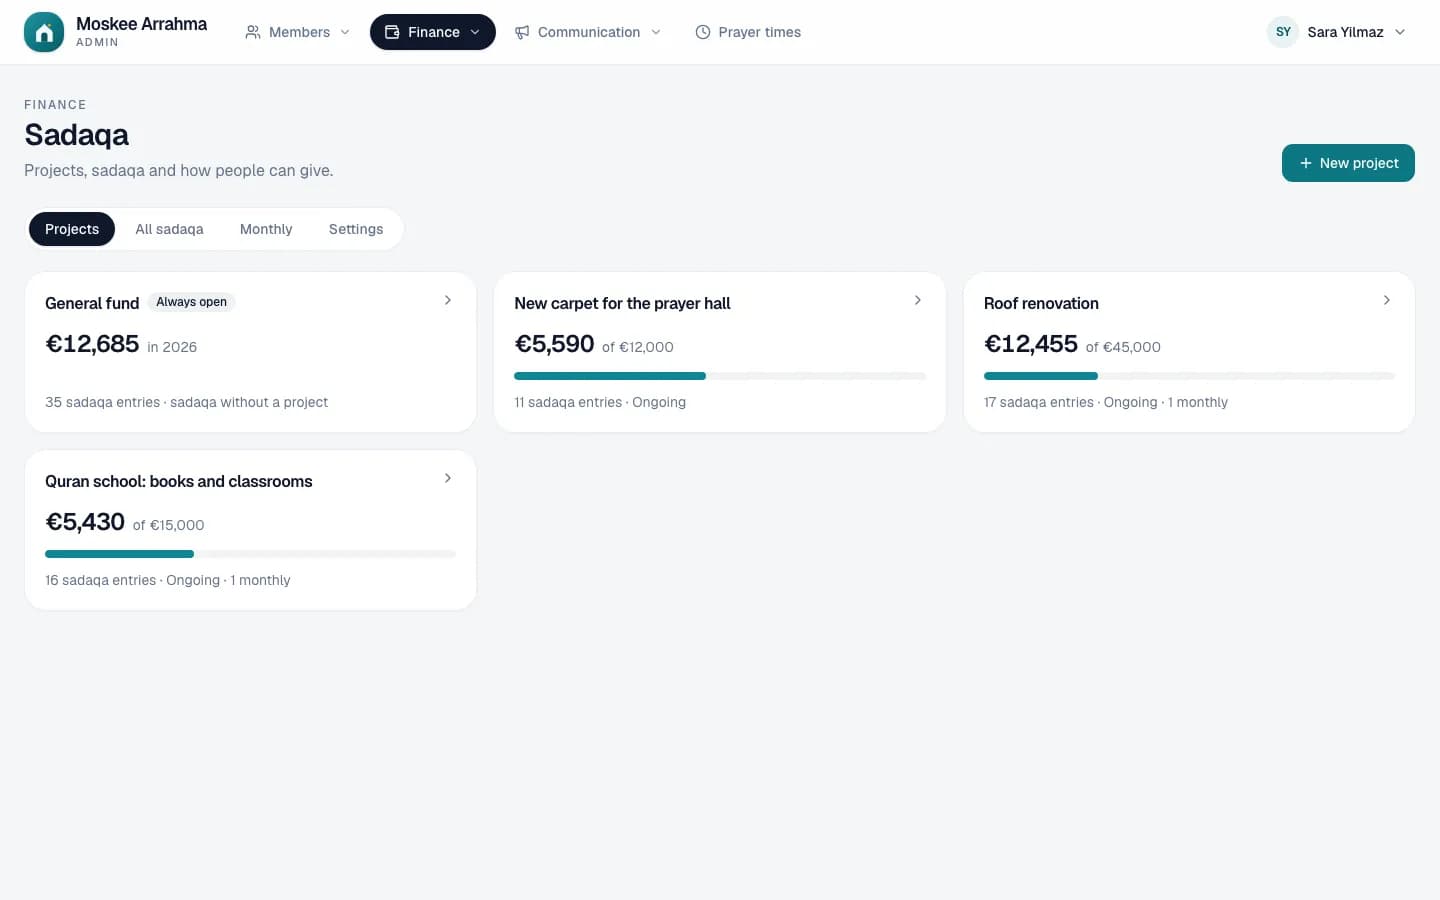
Task: Click the mosque home logo icon
Action: click(44, 32)
